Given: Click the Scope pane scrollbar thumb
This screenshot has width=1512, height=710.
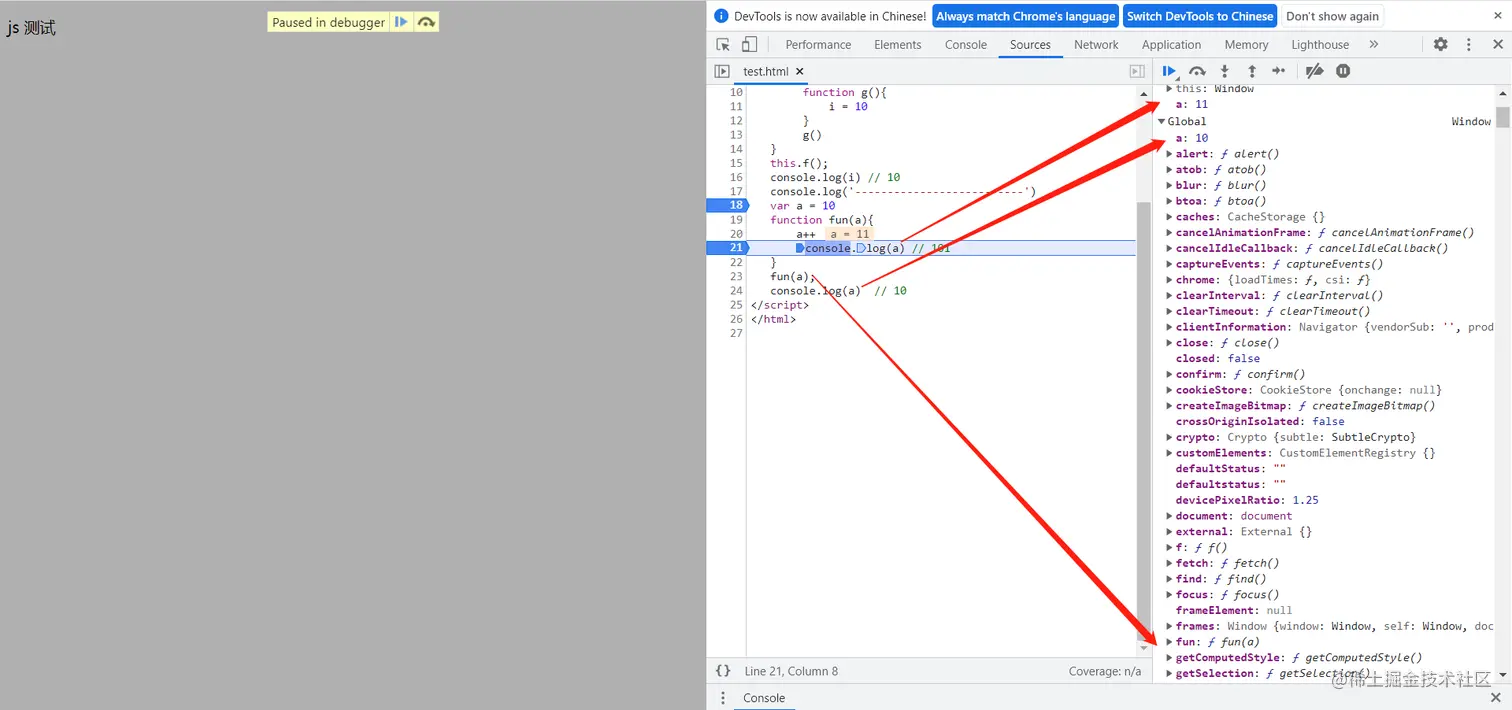Looking at the screenshot, I should (x=1503, y=116).
